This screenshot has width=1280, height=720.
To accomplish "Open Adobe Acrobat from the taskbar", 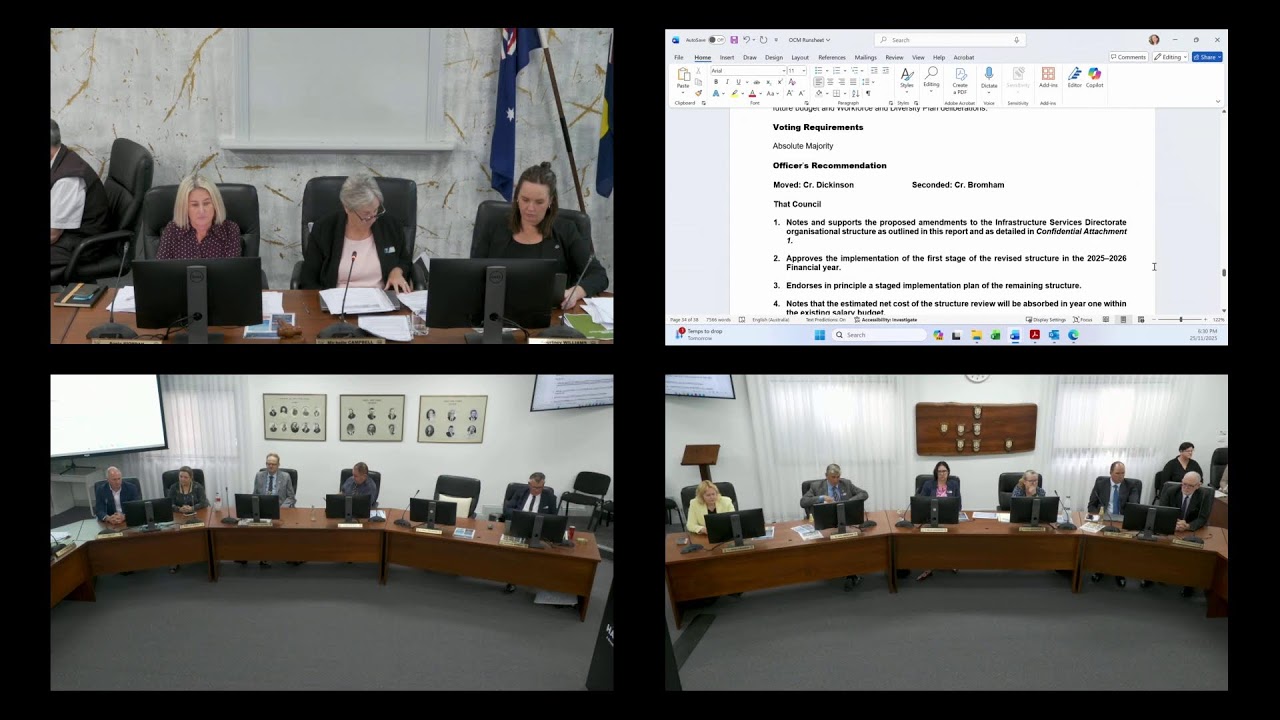I will click(1035, 335).
